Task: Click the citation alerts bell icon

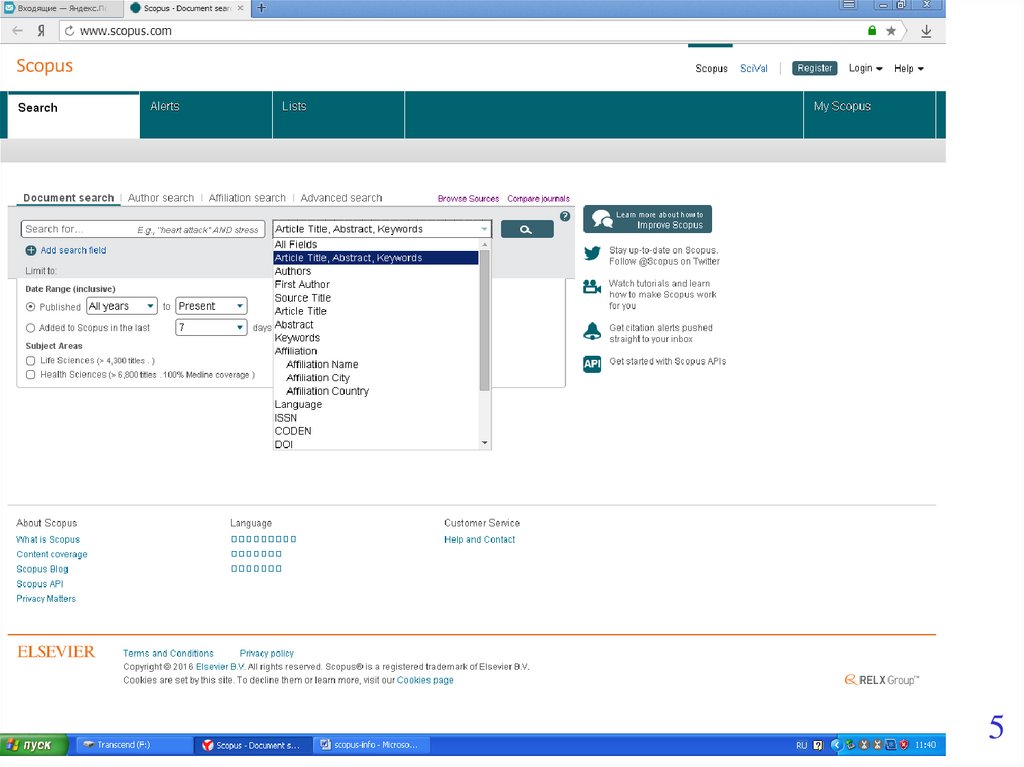Action: coord(592,331)
